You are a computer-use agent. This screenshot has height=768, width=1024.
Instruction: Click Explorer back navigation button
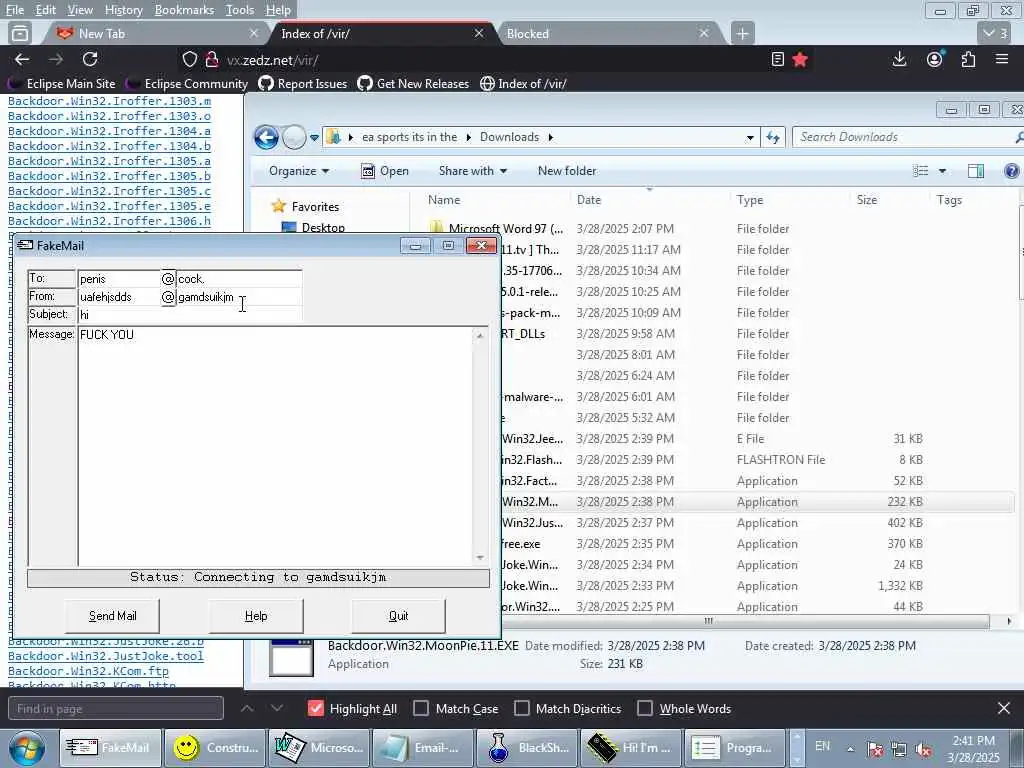266,137
